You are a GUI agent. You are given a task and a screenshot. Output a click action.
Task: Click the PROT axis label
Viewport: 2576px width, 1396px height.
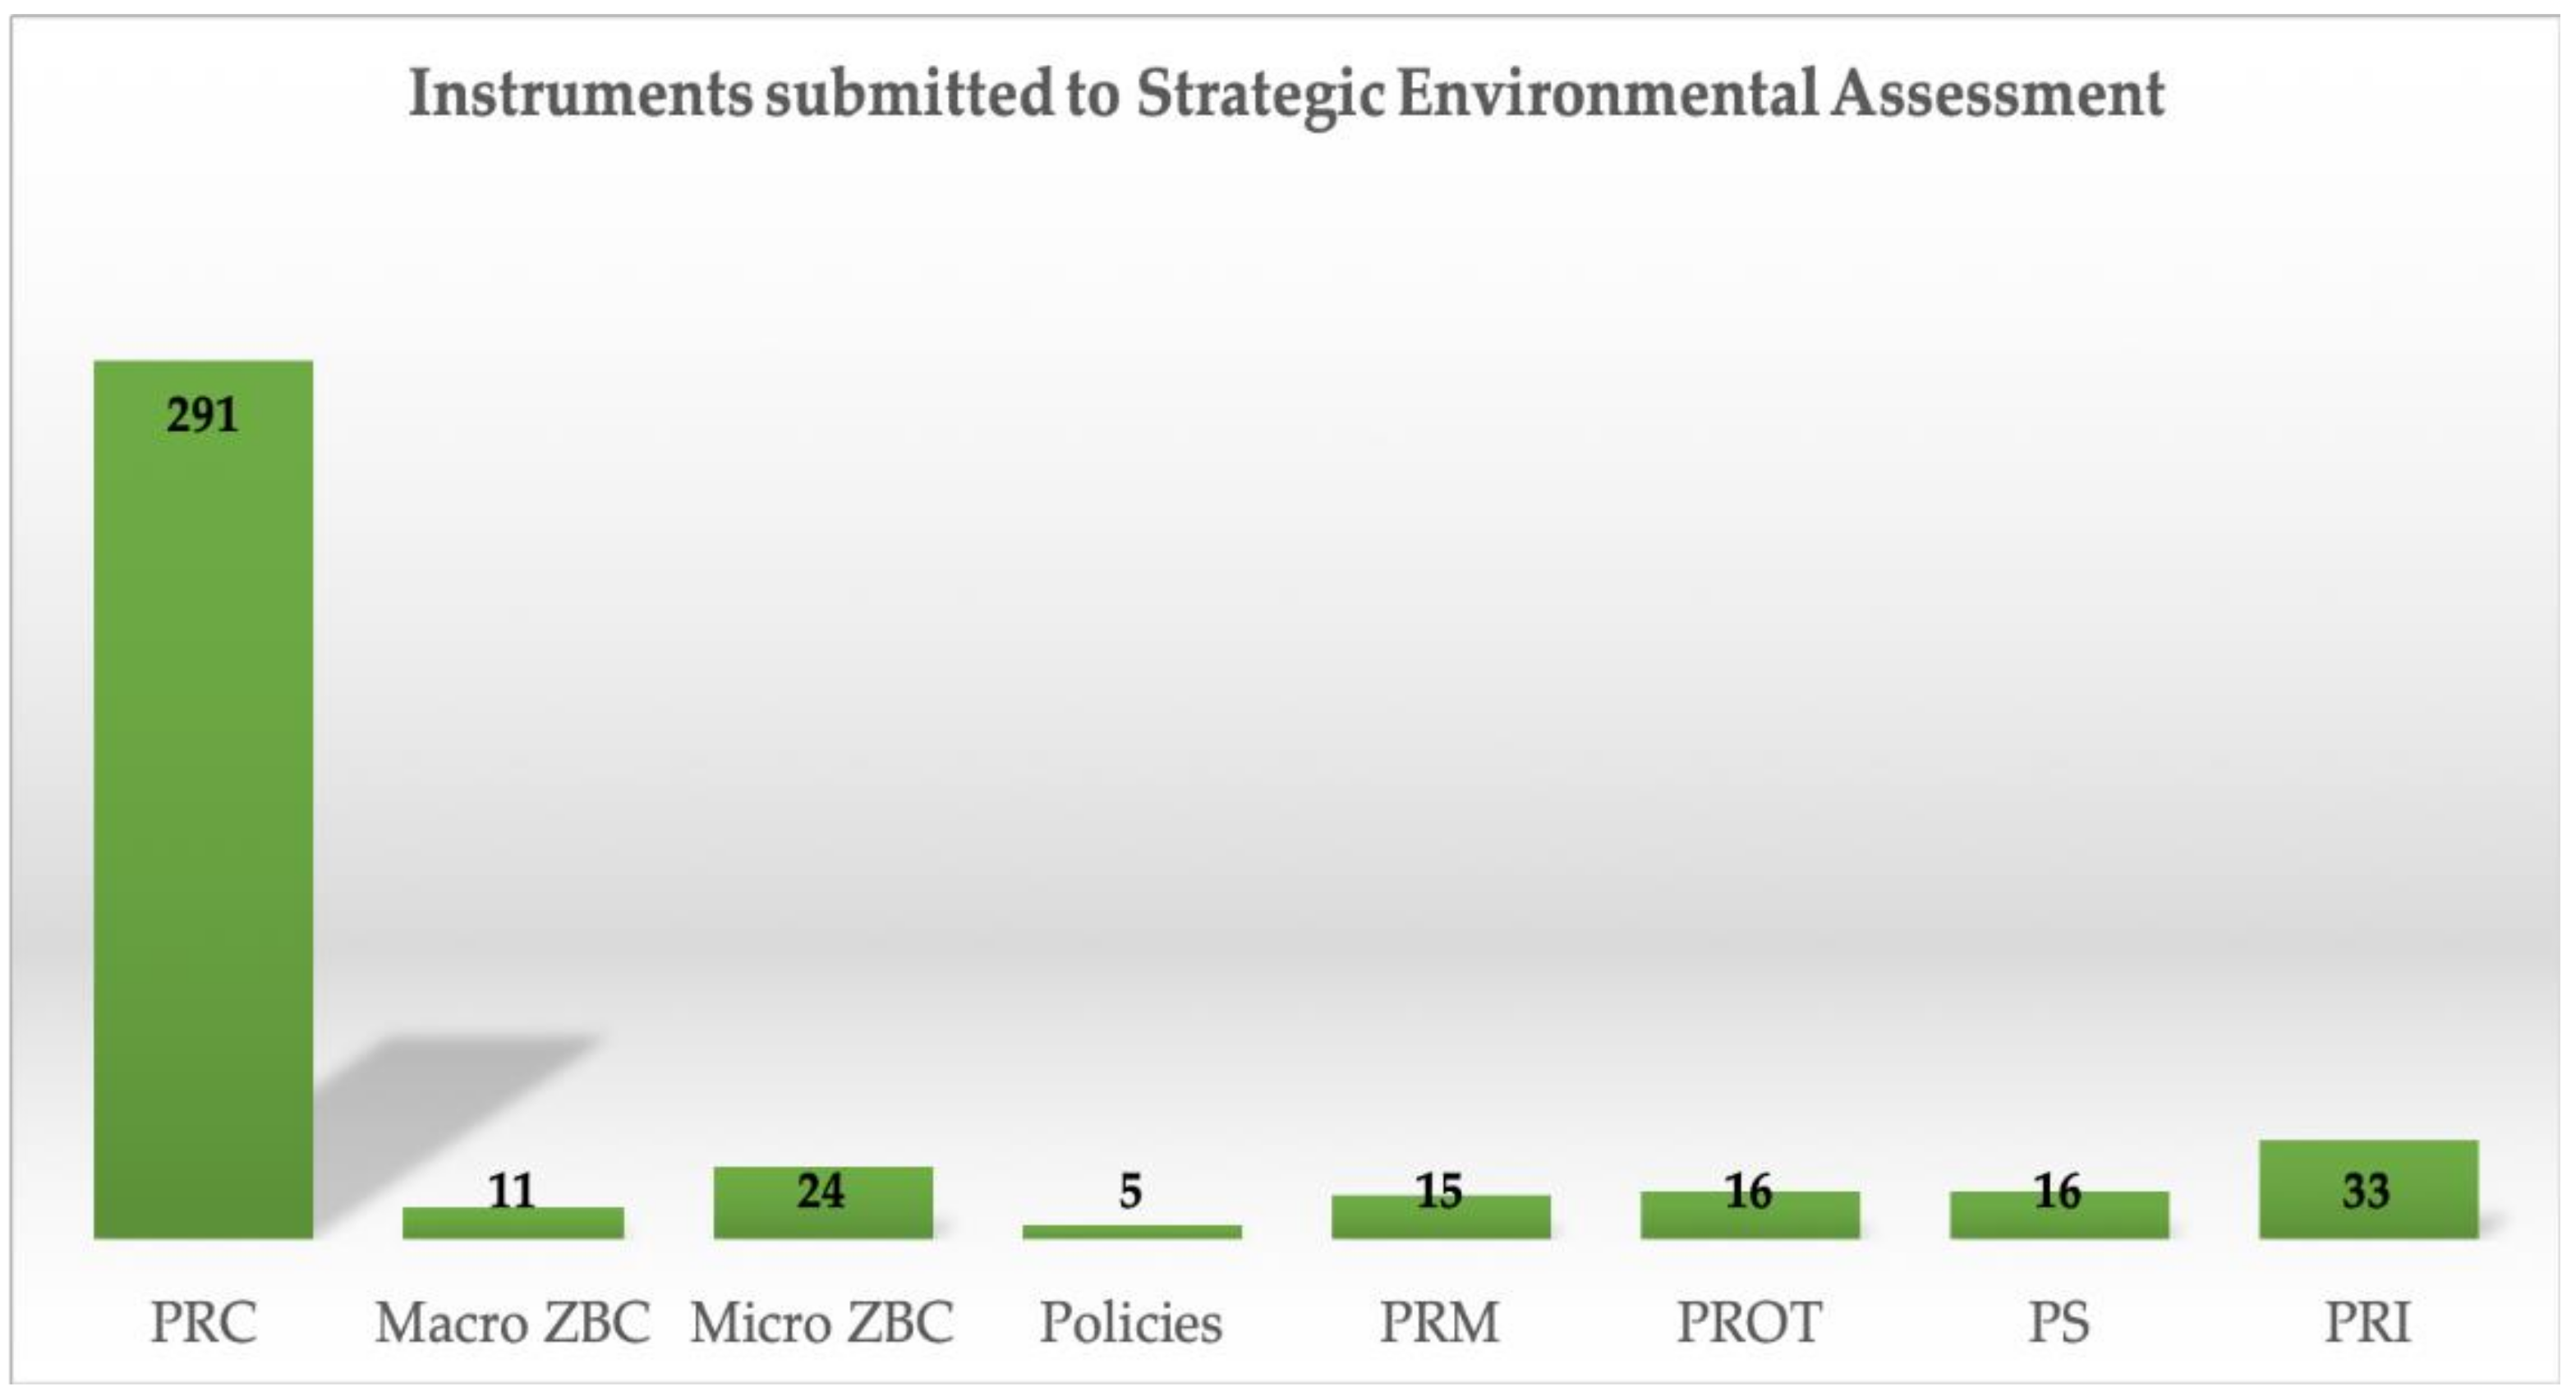[x=1749, y=1322]
